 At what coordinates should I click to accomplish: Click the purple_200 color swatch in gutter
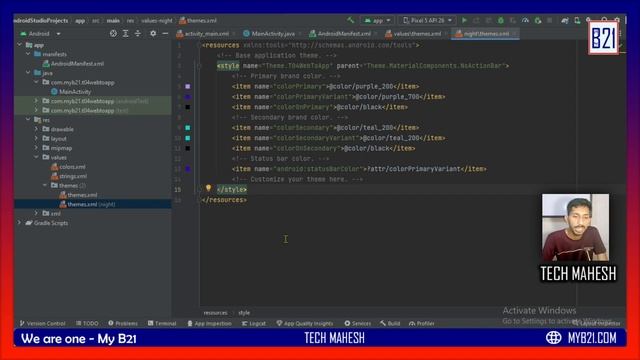pos(188,87)
